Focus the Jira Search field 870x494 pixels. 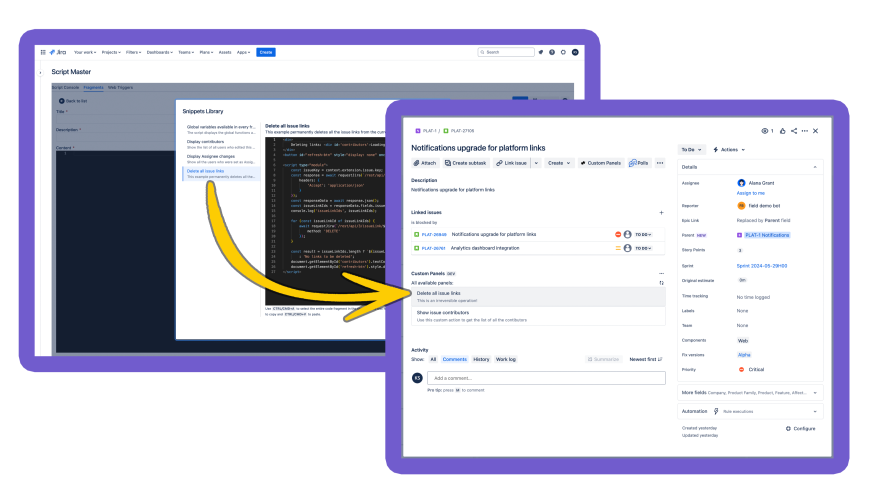506,52
